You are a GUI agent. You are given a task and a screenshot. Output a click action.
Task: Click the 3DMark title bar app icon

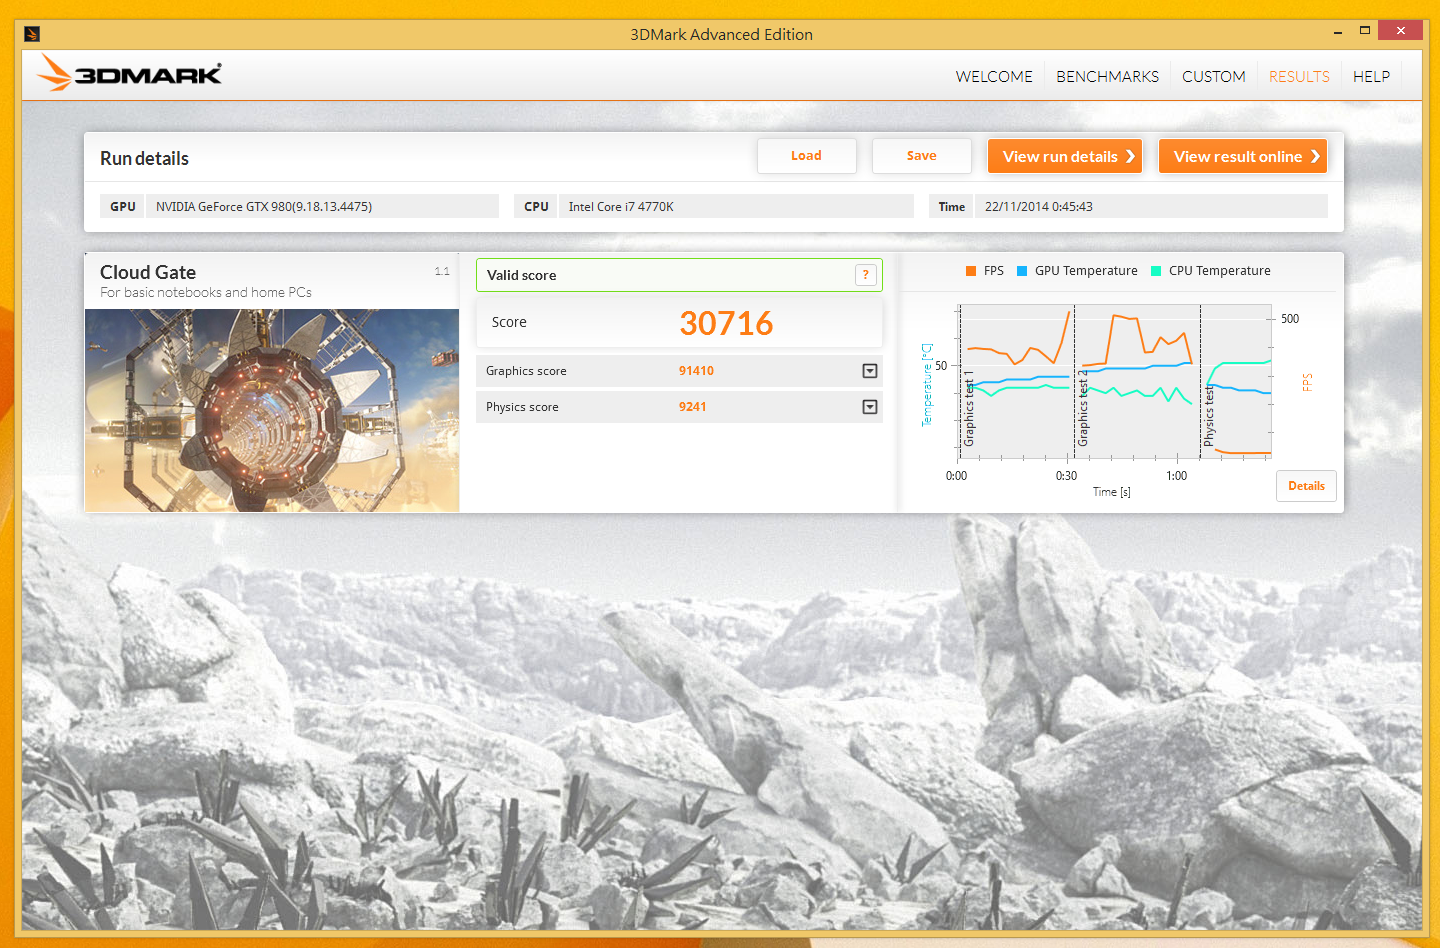point(32,34)
